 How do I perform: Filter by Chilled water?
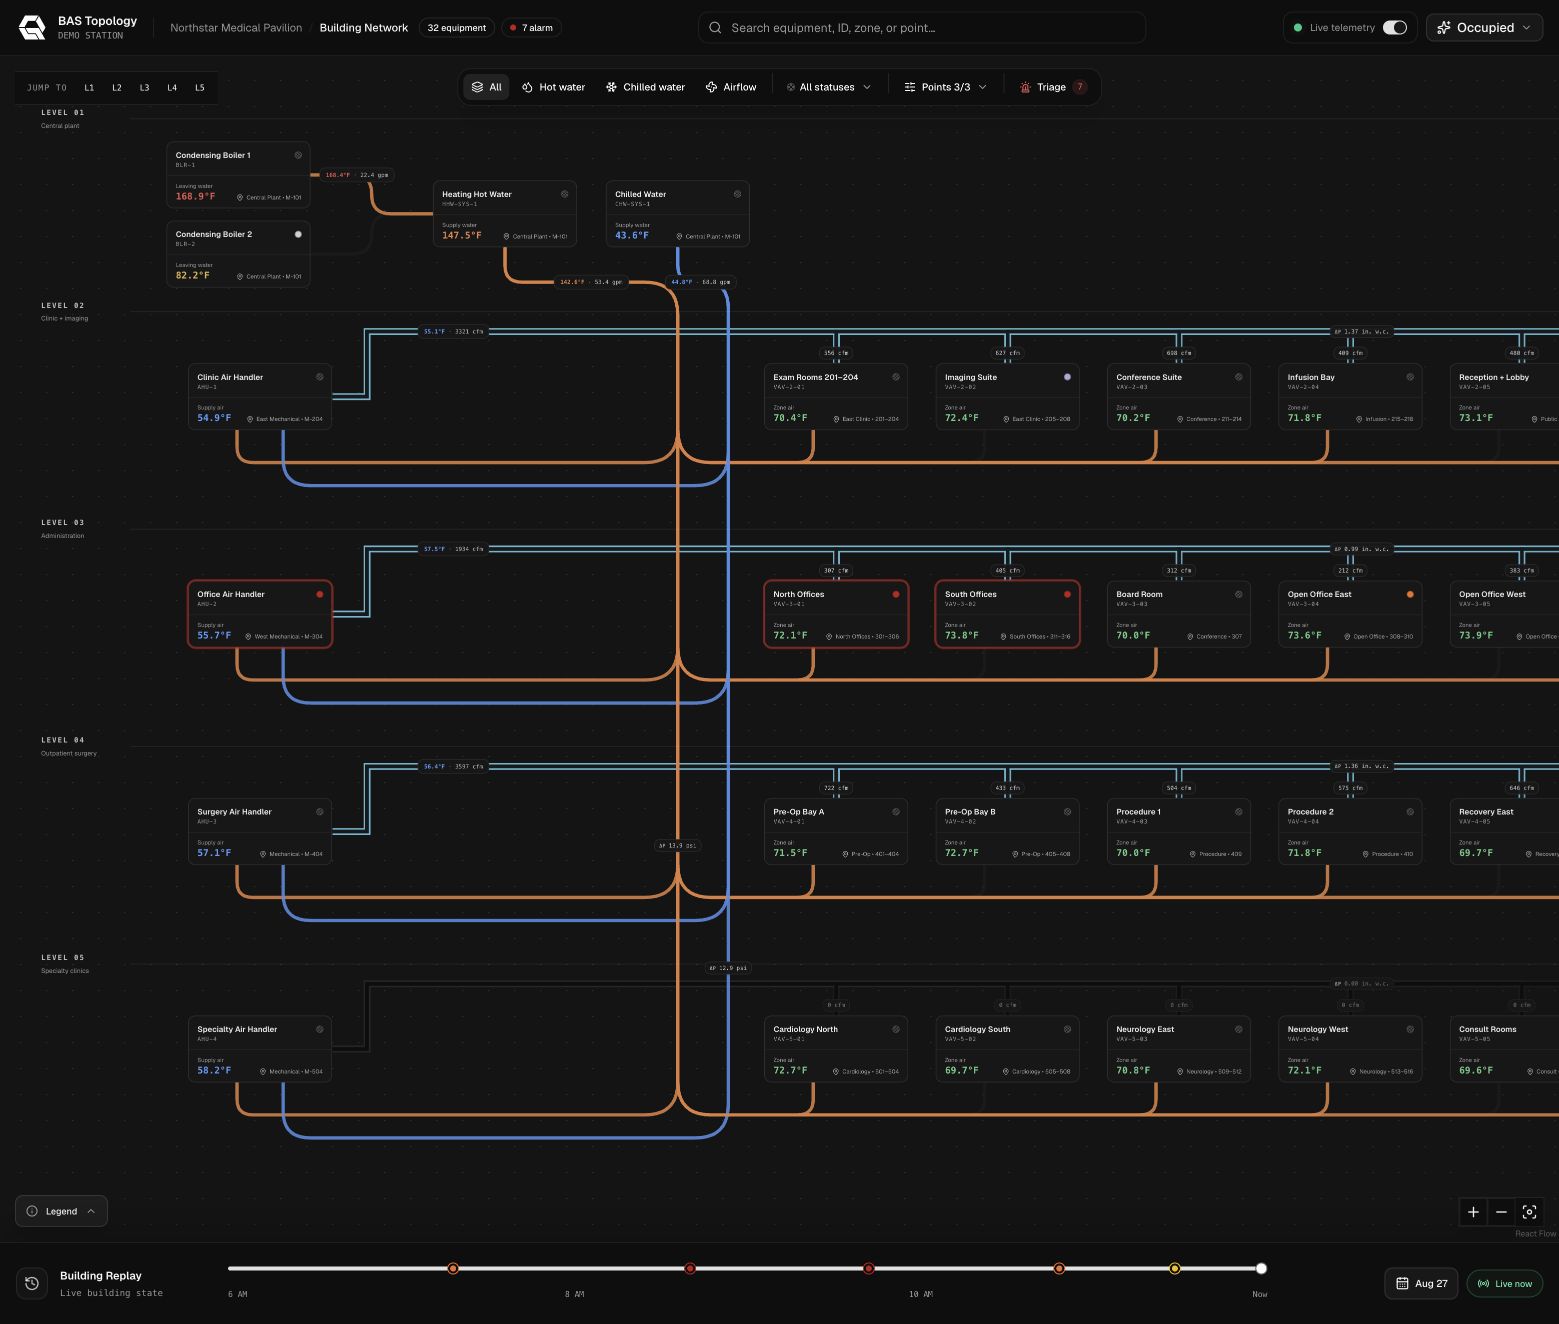pos(645,87)
